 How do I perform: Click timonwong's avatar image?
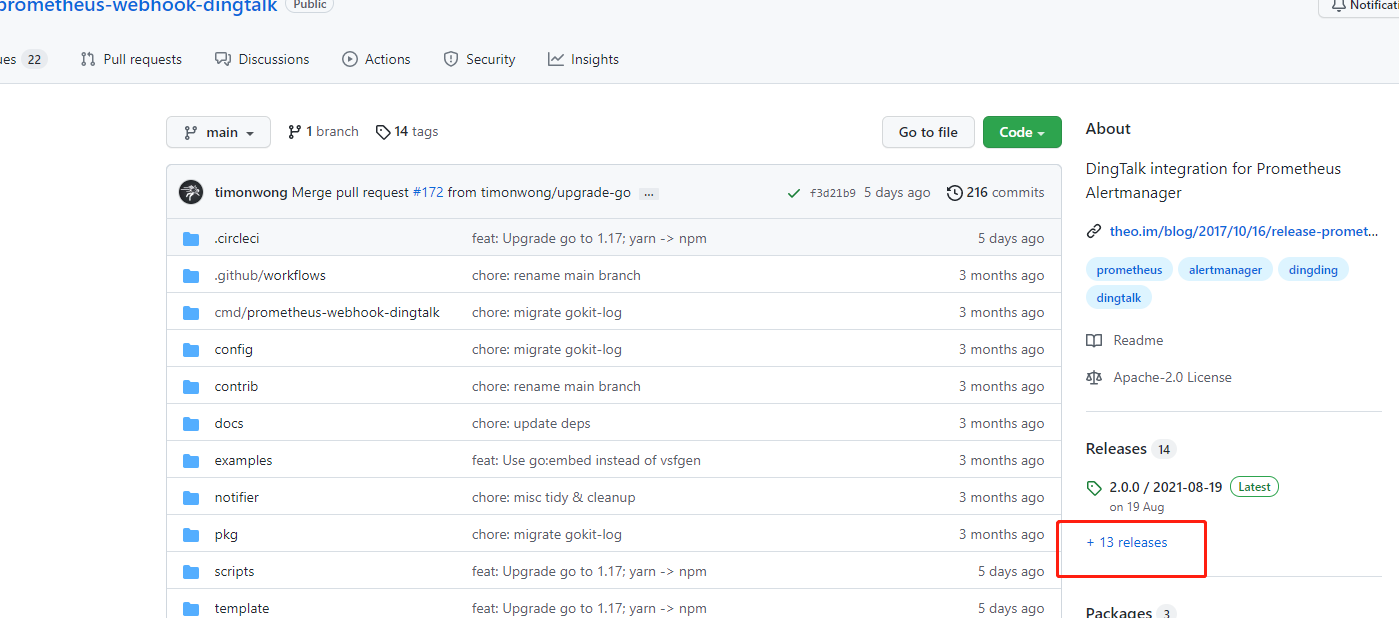pyautogui.click(x=191, y=192)
